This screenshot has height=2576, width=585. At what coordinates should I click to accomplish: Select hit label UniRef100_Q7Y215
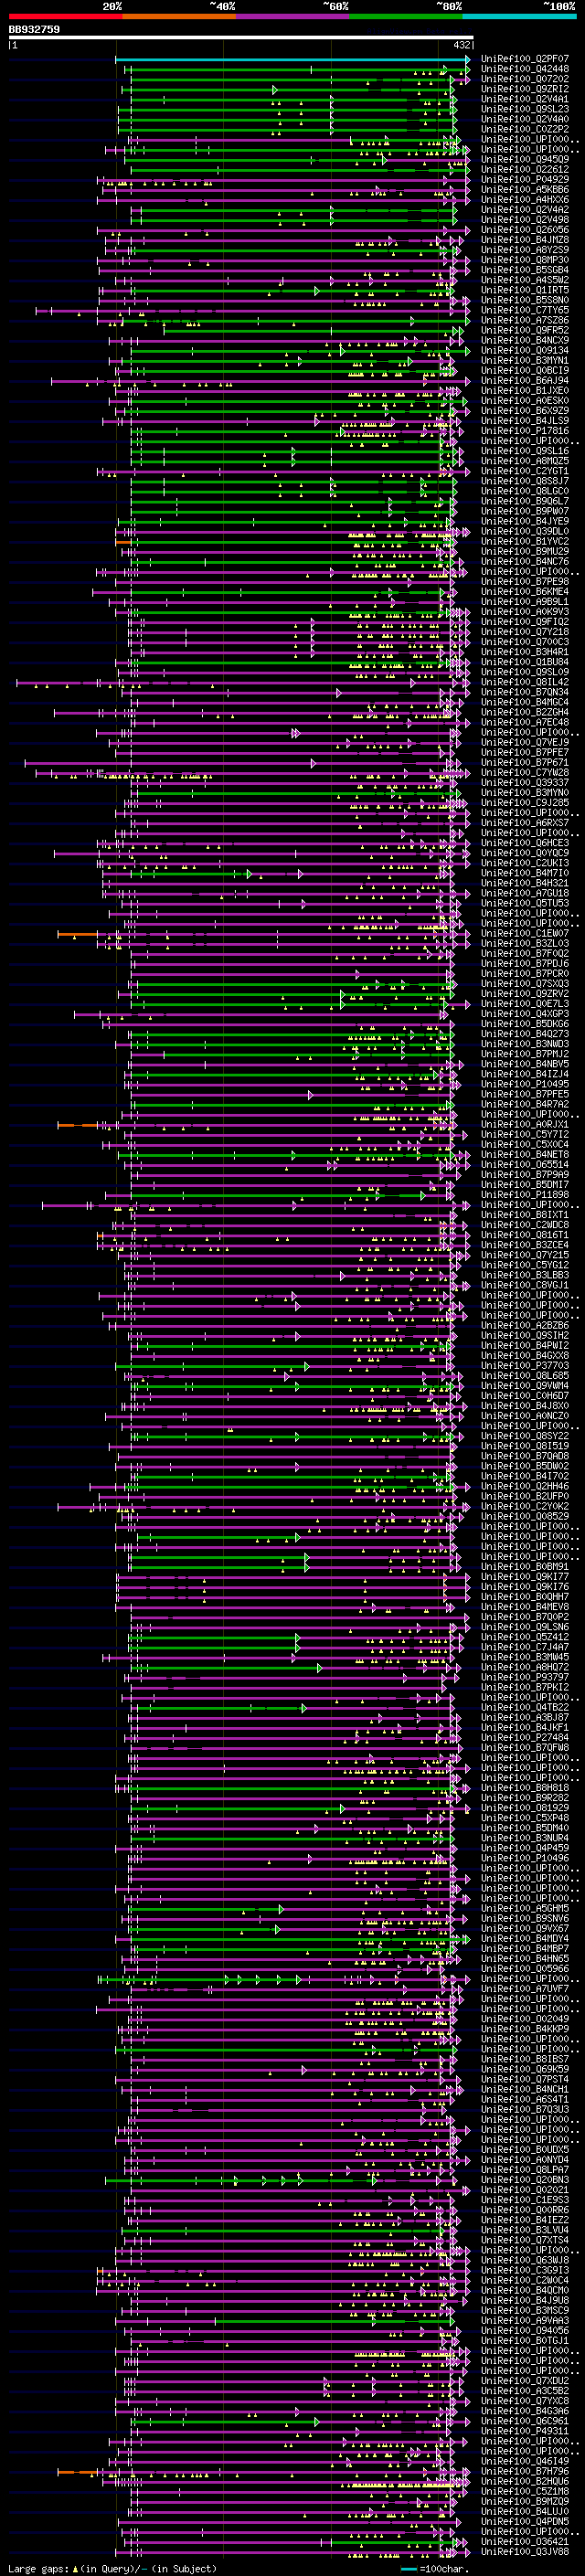tap(525, 1255)
